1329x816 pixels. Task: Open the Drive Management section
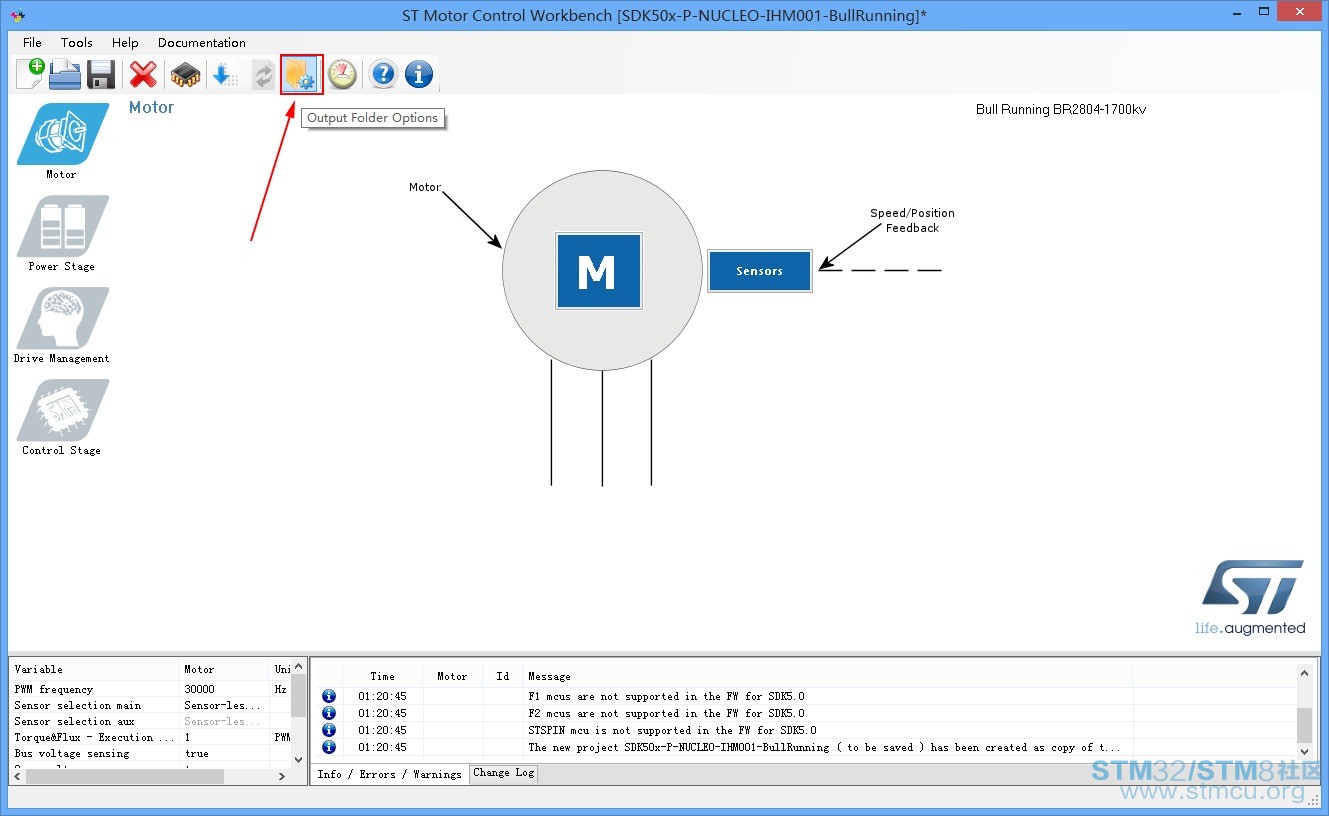62,325
